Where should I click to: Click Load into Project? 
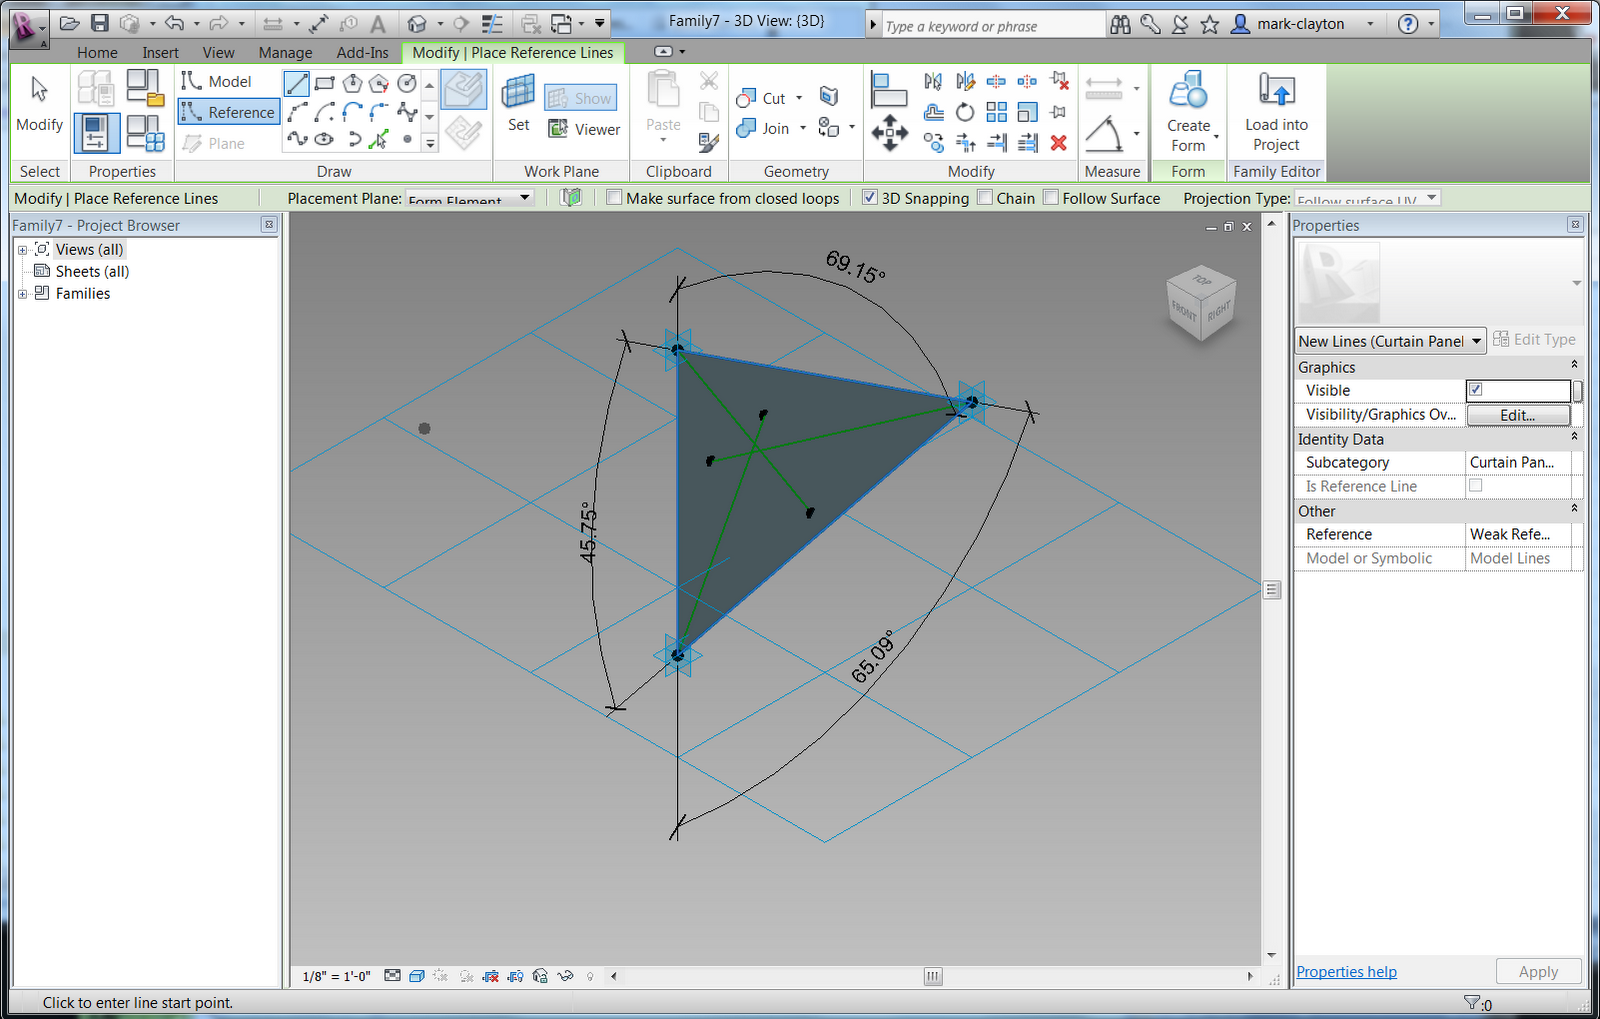[x=1275, y=110]
